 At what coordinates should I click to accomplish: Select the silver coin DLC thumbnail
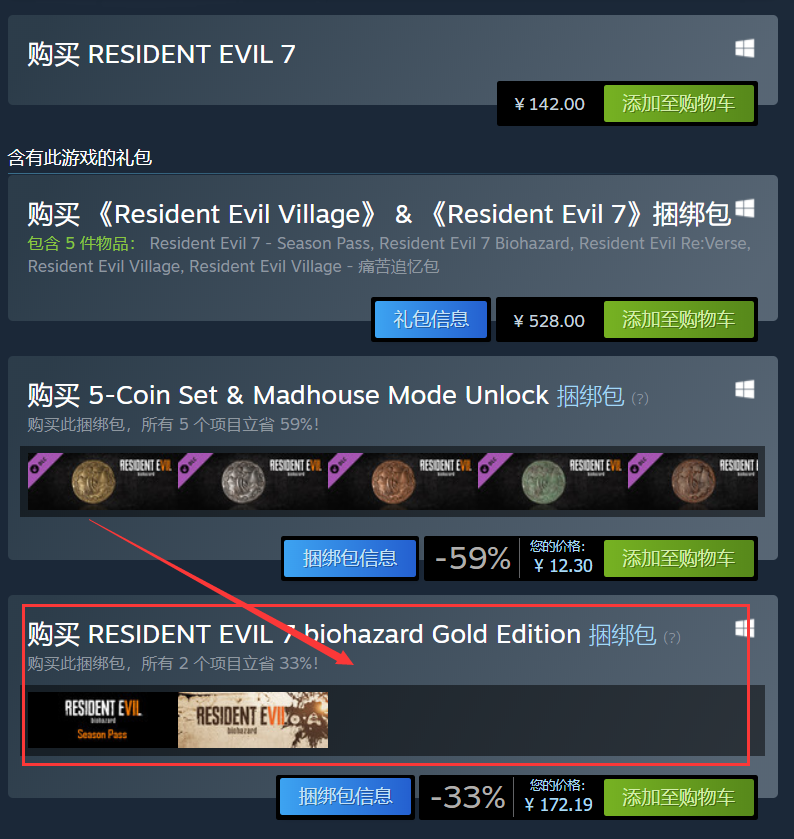click(x=253, y=481)
